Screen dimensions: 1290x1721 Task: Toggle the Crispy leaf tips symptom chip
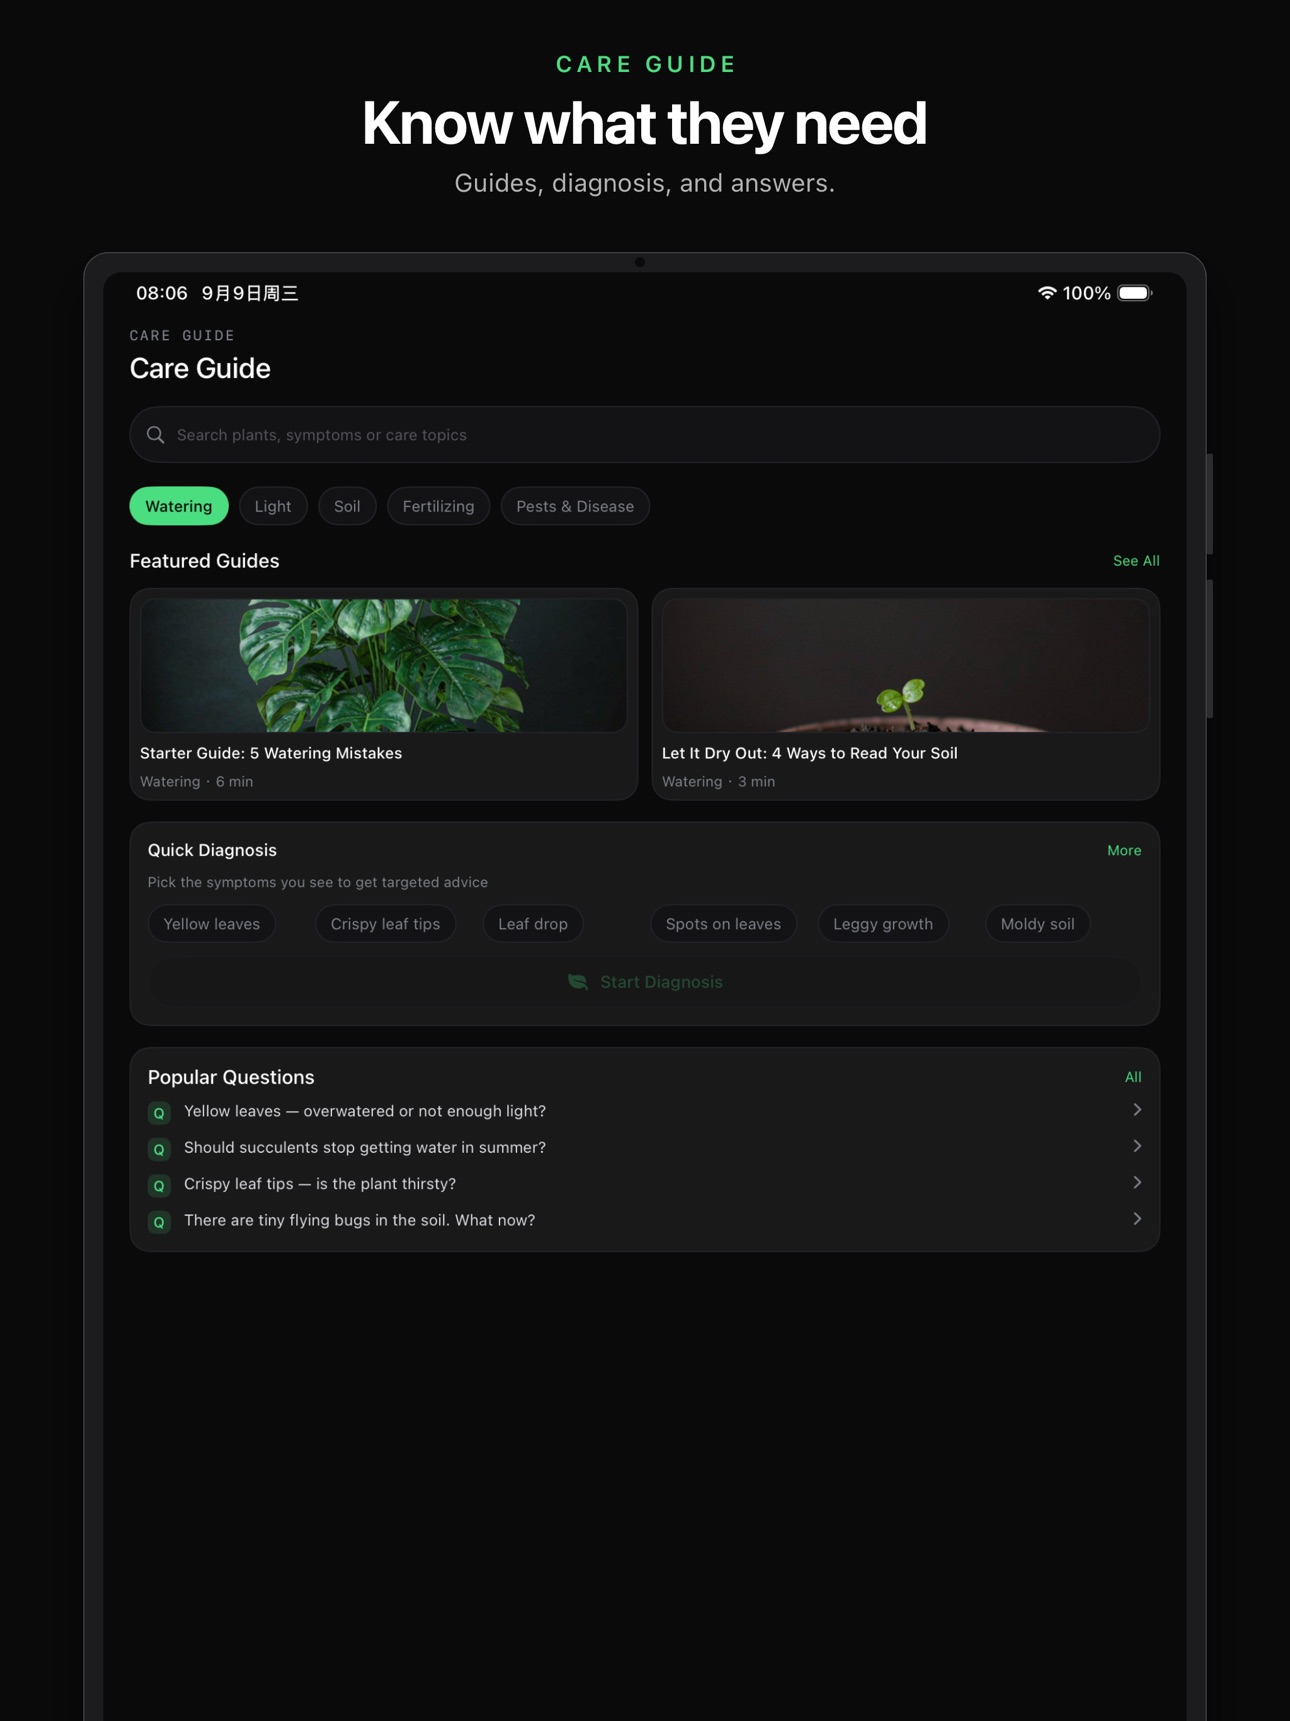385,924
